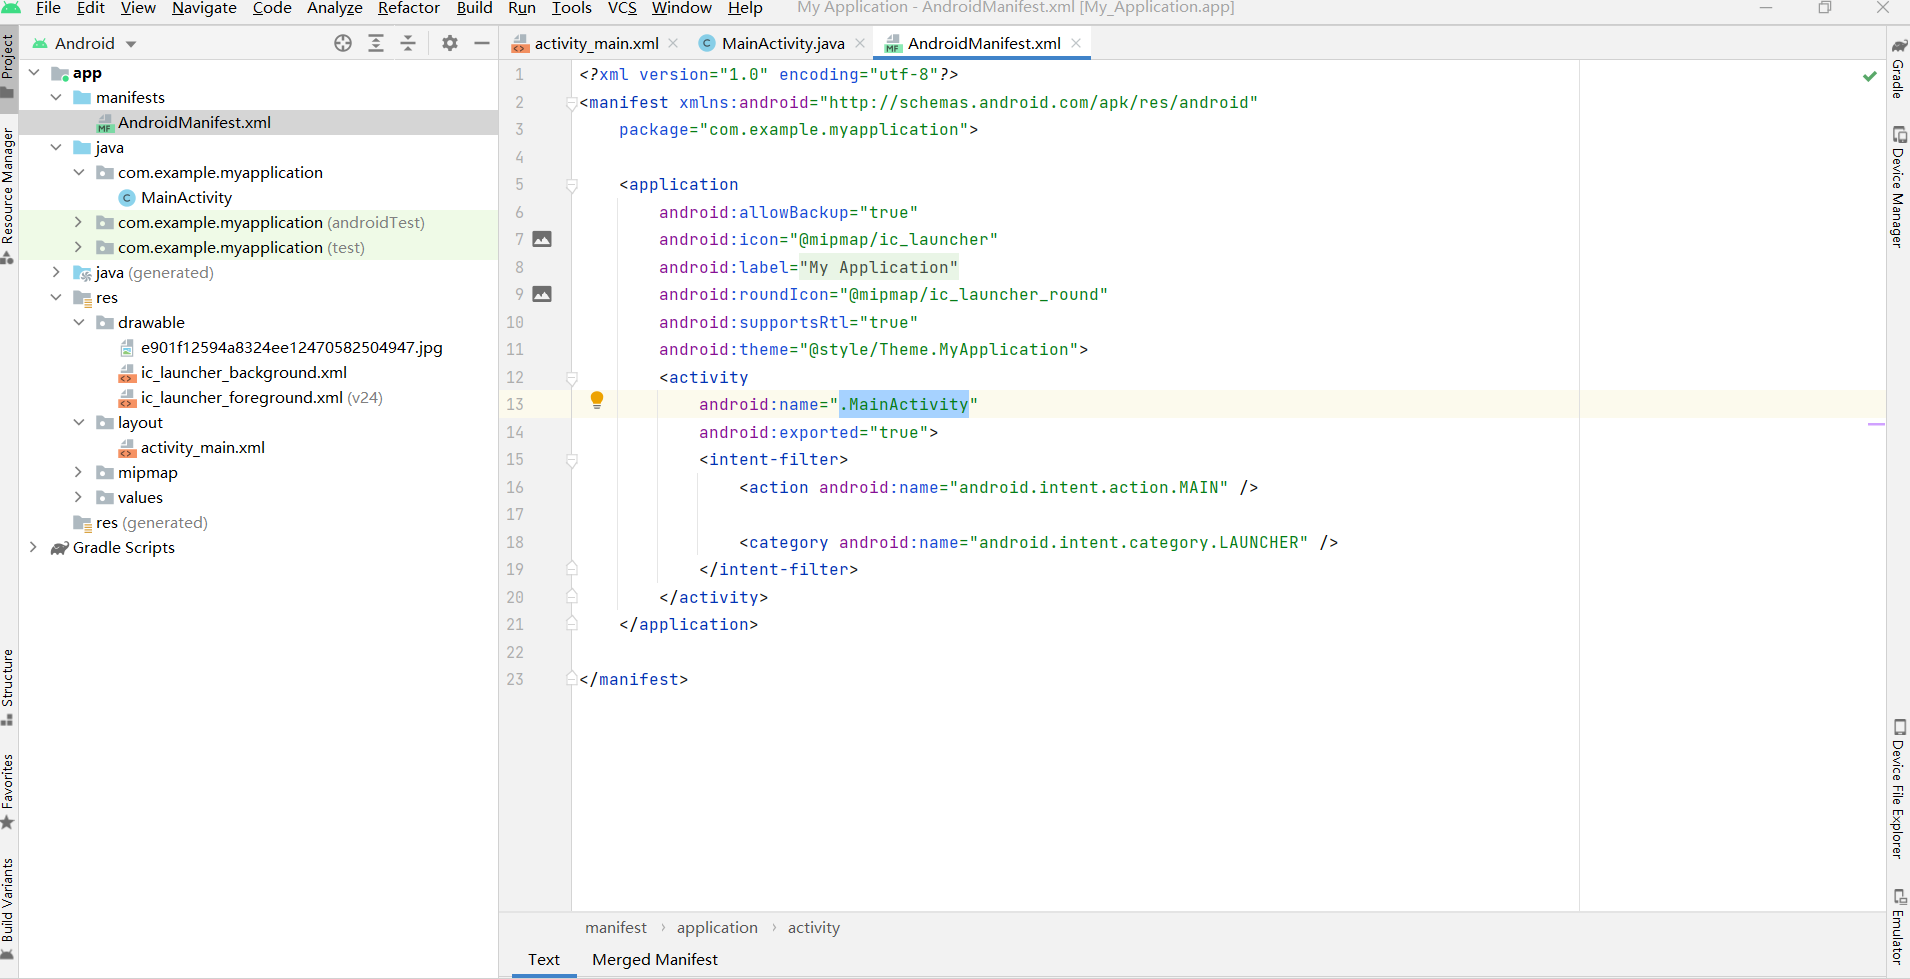Open the Emulator tool window

pos(1898,927)
